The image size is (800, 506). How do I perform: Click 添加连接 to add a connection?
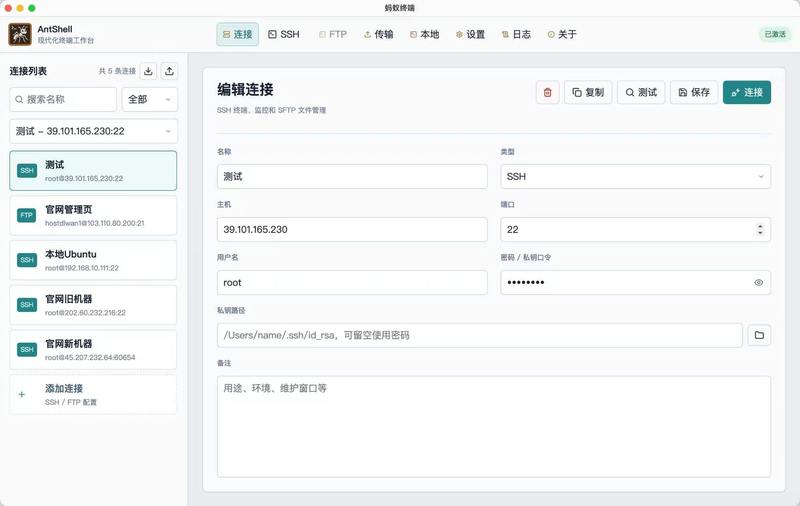93,394
